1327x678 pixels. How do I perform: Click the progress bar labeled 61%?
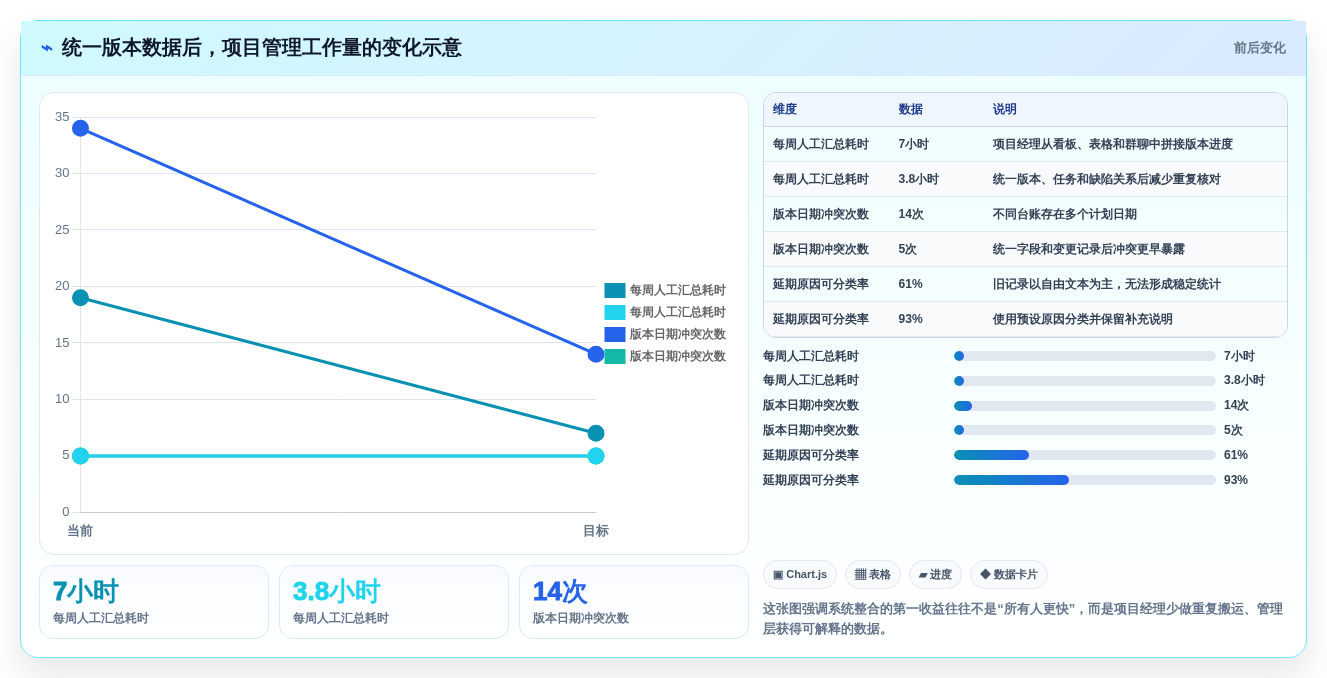click(x=1085, y=455)
